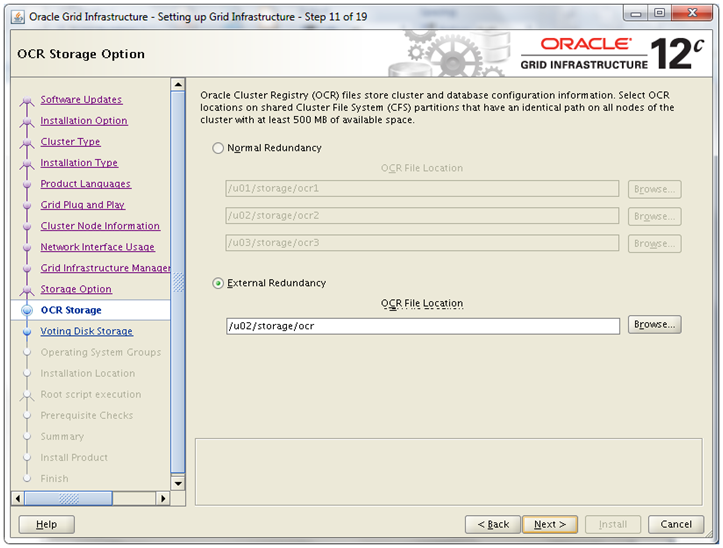Click the horizontal scroll right arrow

point(163,499)
